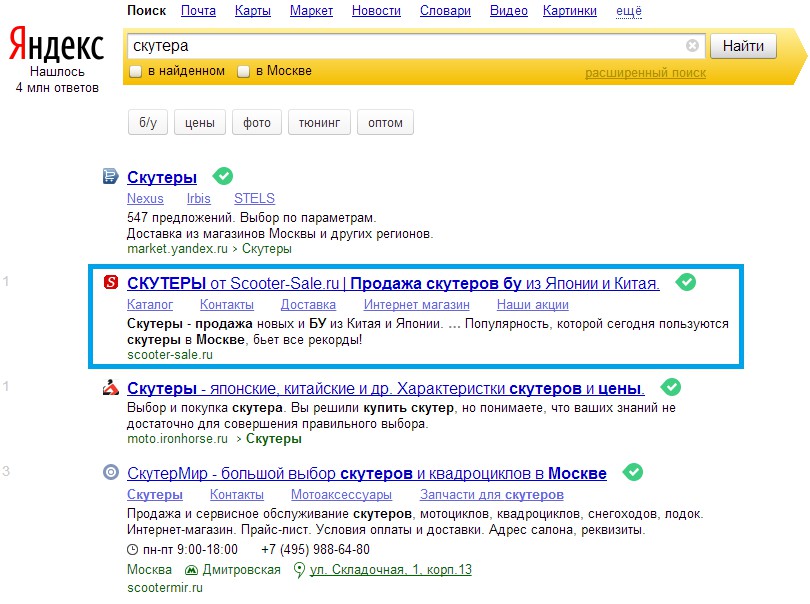Image resolution: width=810 pixels, height=604 pixels.
Task: Click the Yandex Market icon beside Скутеры
Action: point(110,176)
